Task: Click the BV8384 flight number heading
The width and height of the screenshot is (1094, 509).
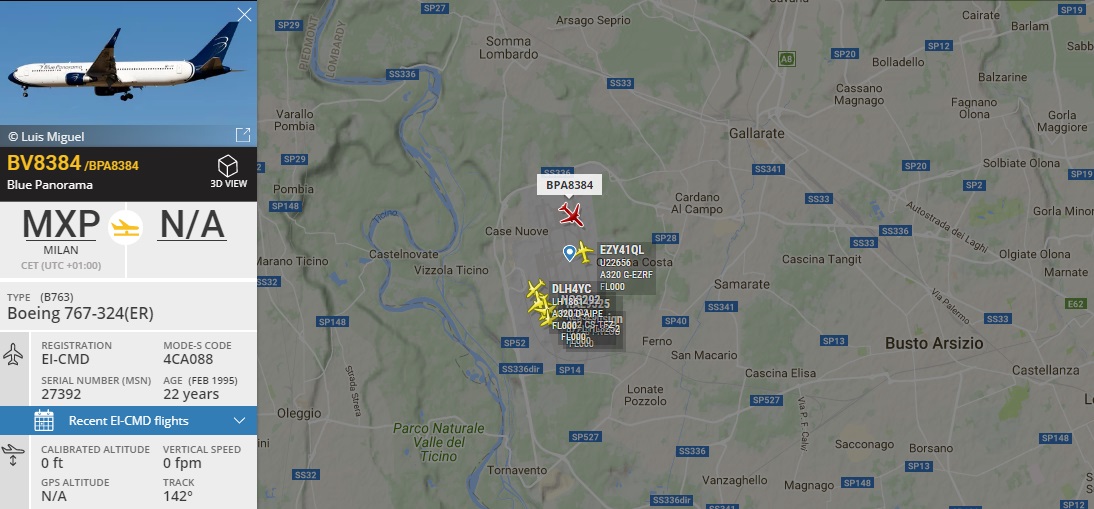Action: click(44, 163)
